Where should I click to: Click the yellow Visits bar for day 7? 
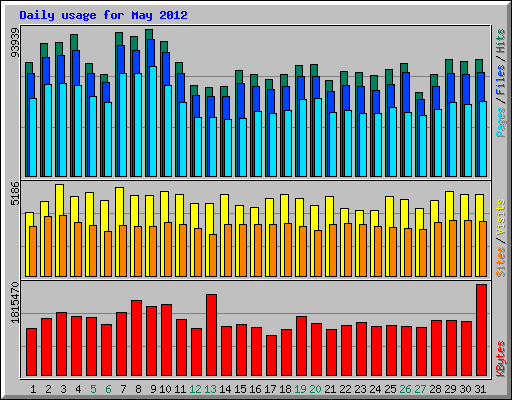(x=120, y=206)
